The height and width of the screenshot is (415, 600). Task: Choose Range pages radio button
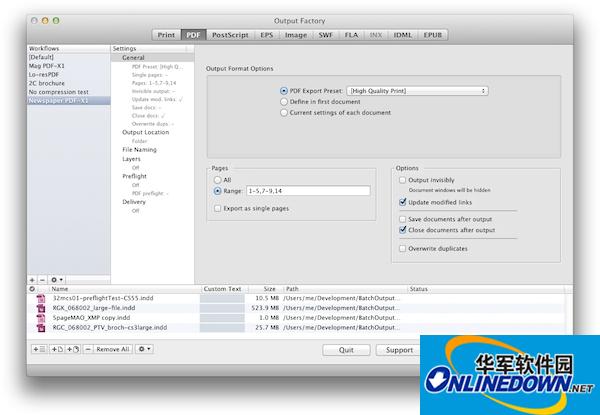(x=217, y=191)
